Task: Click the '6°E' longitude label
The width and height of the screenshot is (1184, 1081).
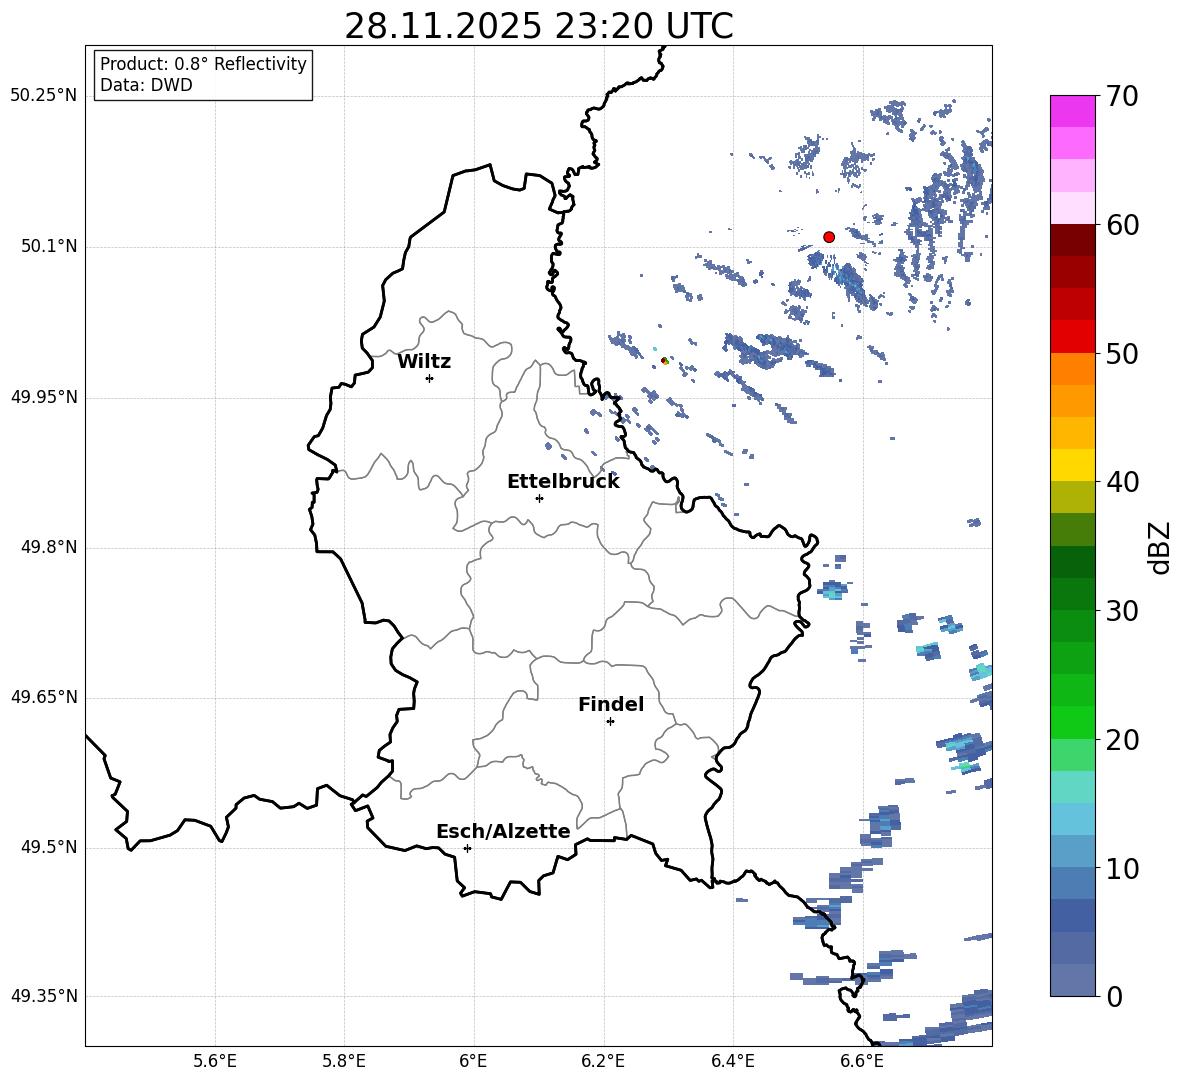Action: pyautogui.click(x=473, y=1061)
